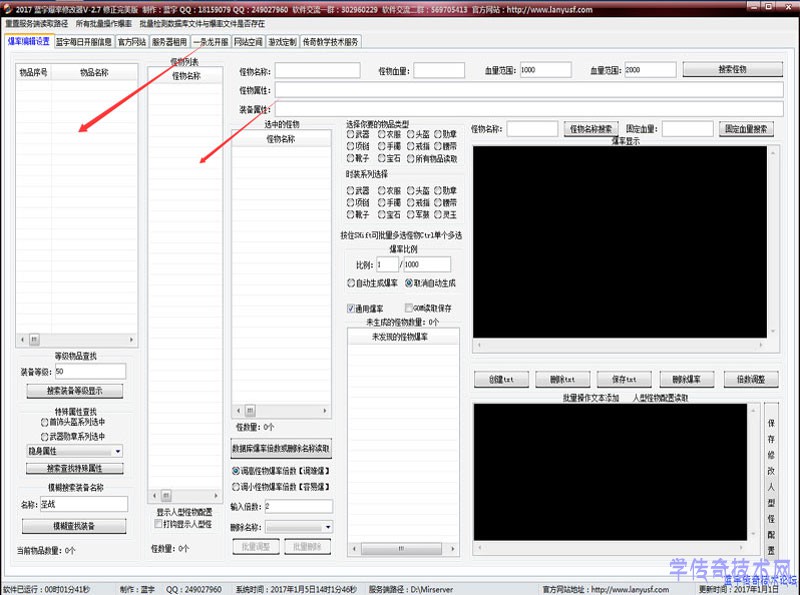Click the 模糊查找装备 button
800x595 pixels.
coord(74,525)
